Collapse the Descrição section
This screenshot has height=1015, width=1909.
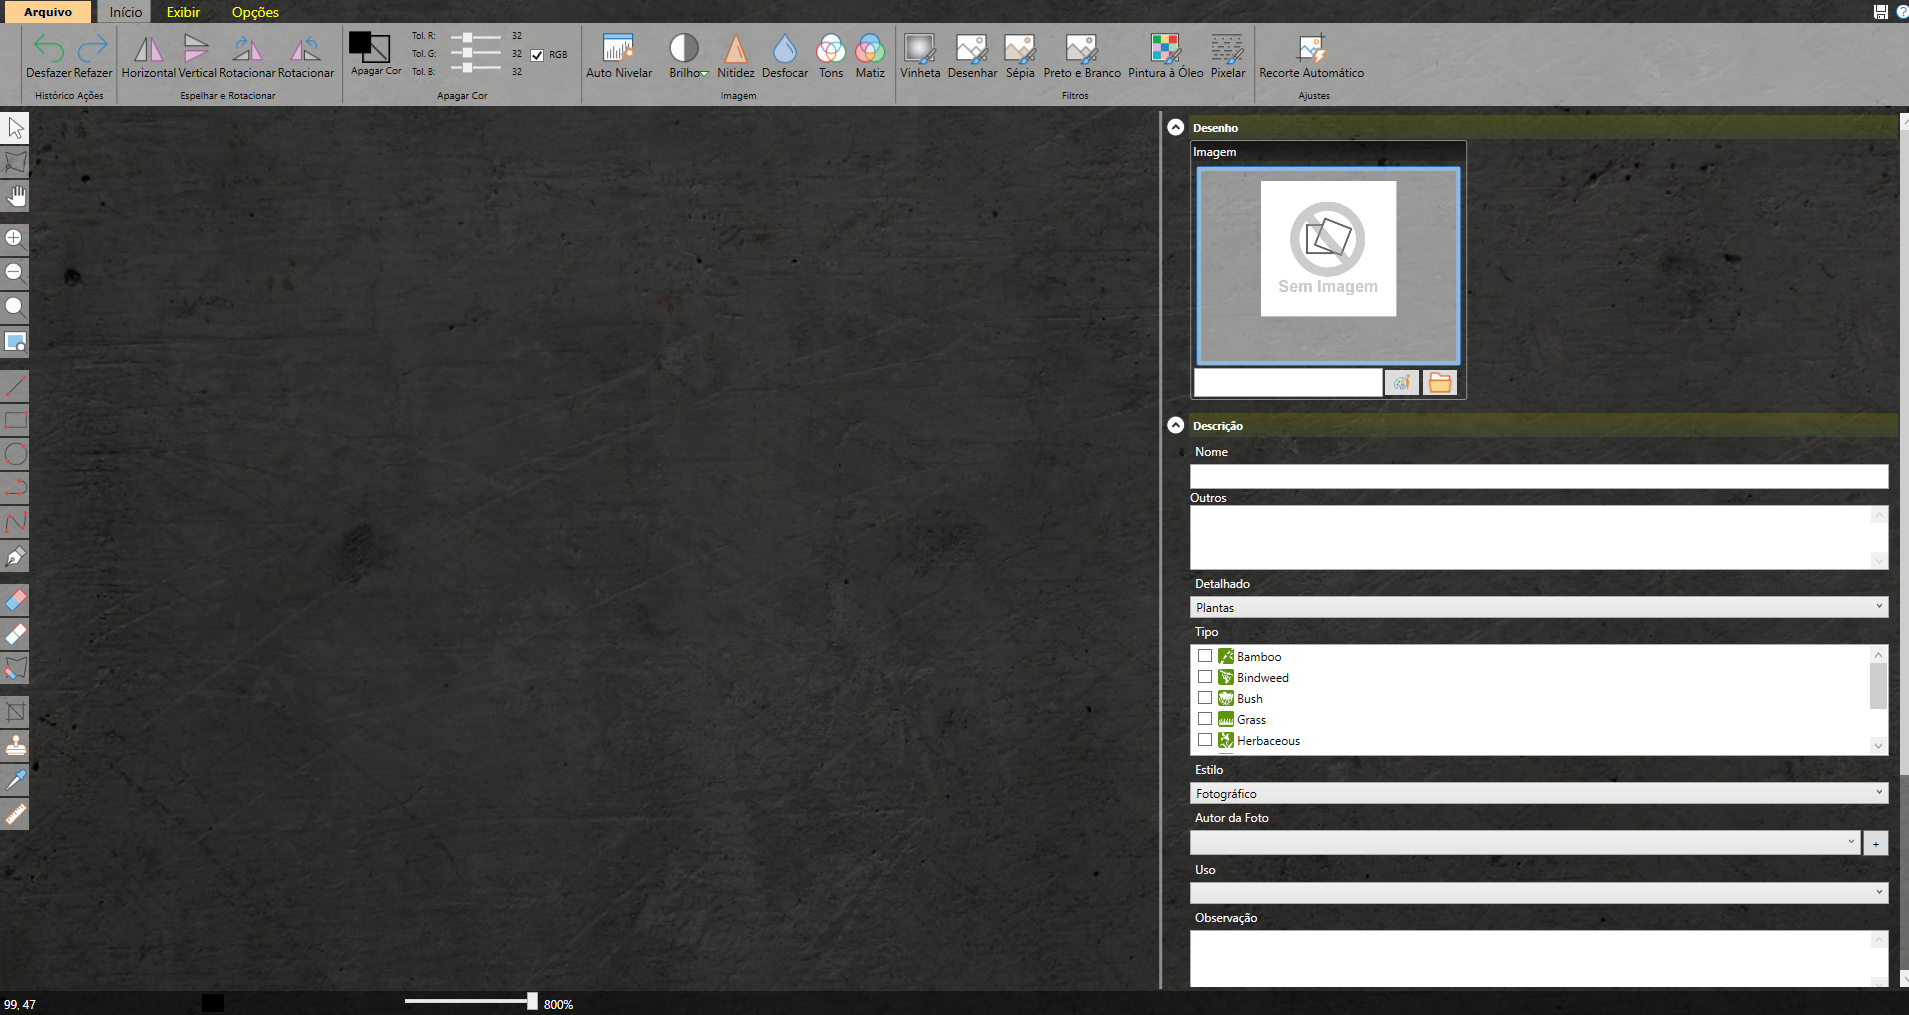click(x=1176, y=426)
